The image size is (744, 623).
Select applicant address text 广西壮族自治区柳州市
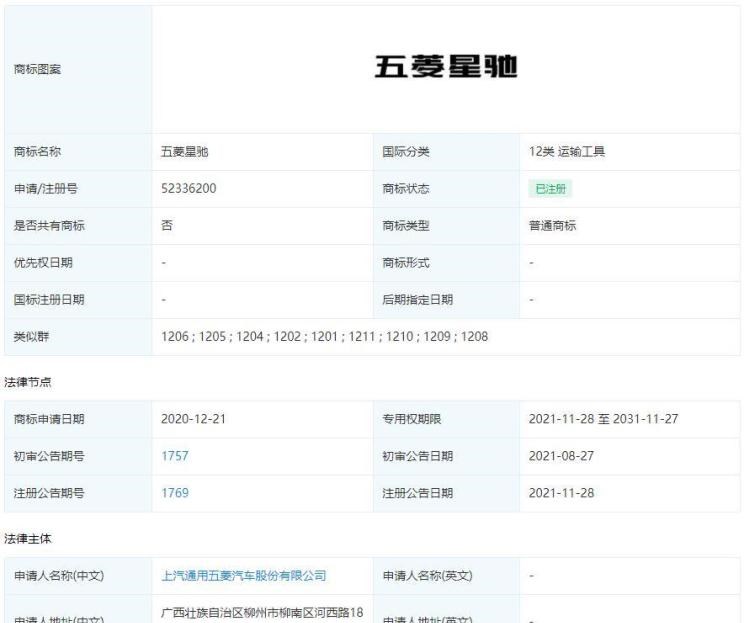[220, 613]
